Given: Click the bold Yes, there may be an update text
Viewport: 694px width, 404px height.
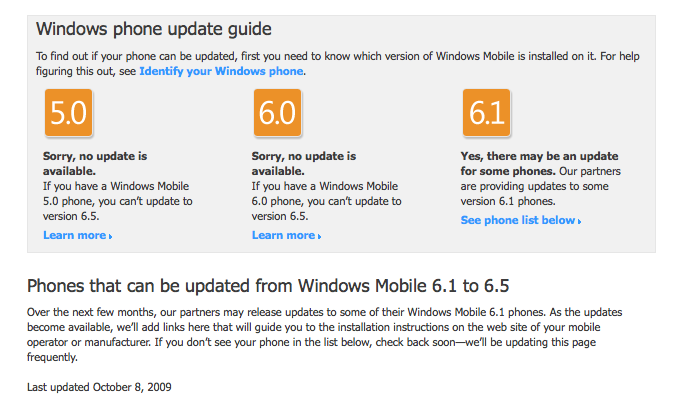Looking at the screenshot, I should click(539, 163).
